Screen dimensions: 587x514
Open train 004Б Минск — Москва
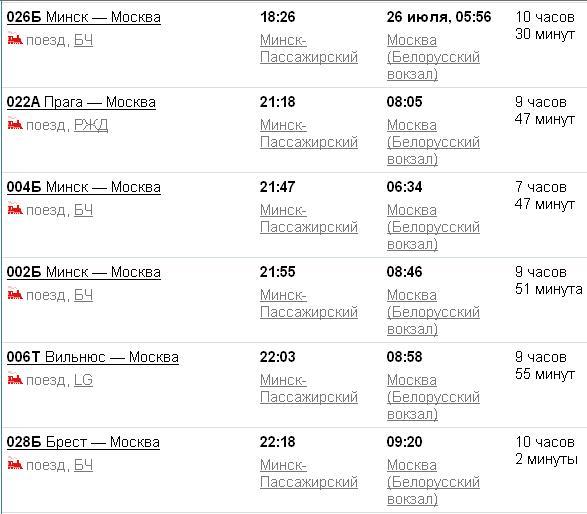[x=84, y=187]
